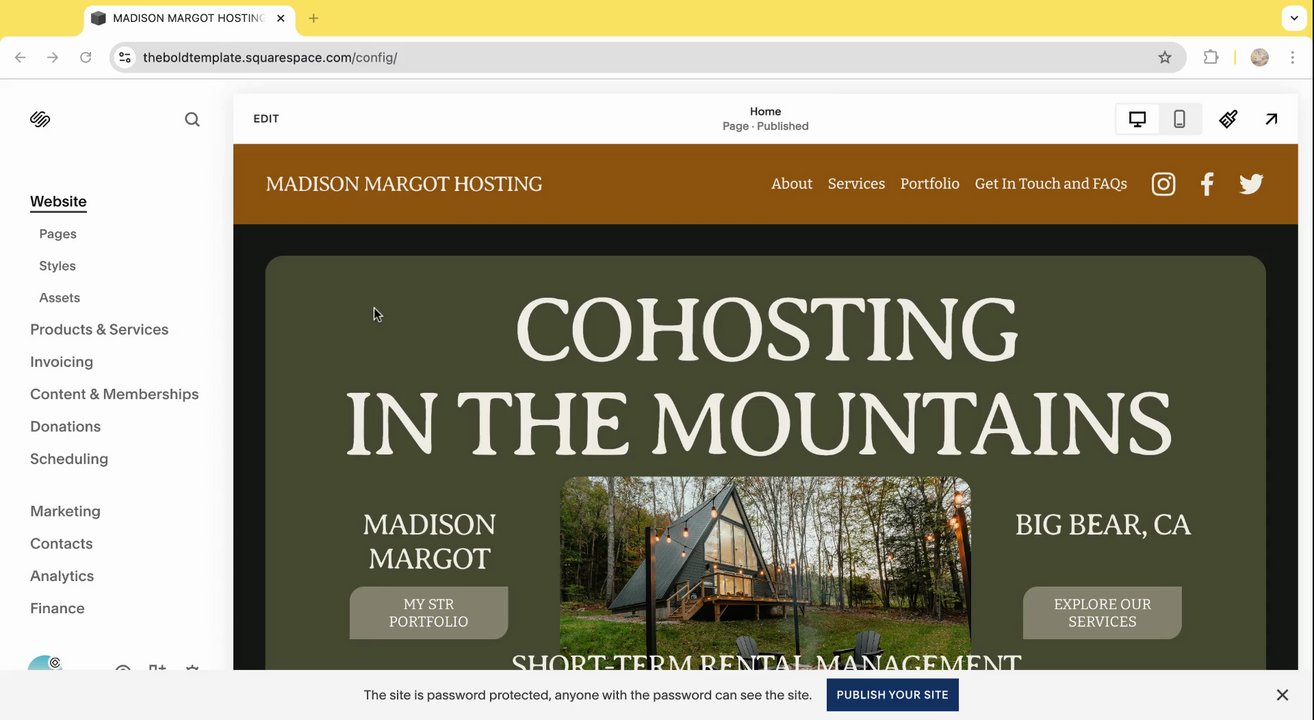Open Content & Memberships
The width and height of the screenshot is (1314, 720).
click(x=114, y=394)
